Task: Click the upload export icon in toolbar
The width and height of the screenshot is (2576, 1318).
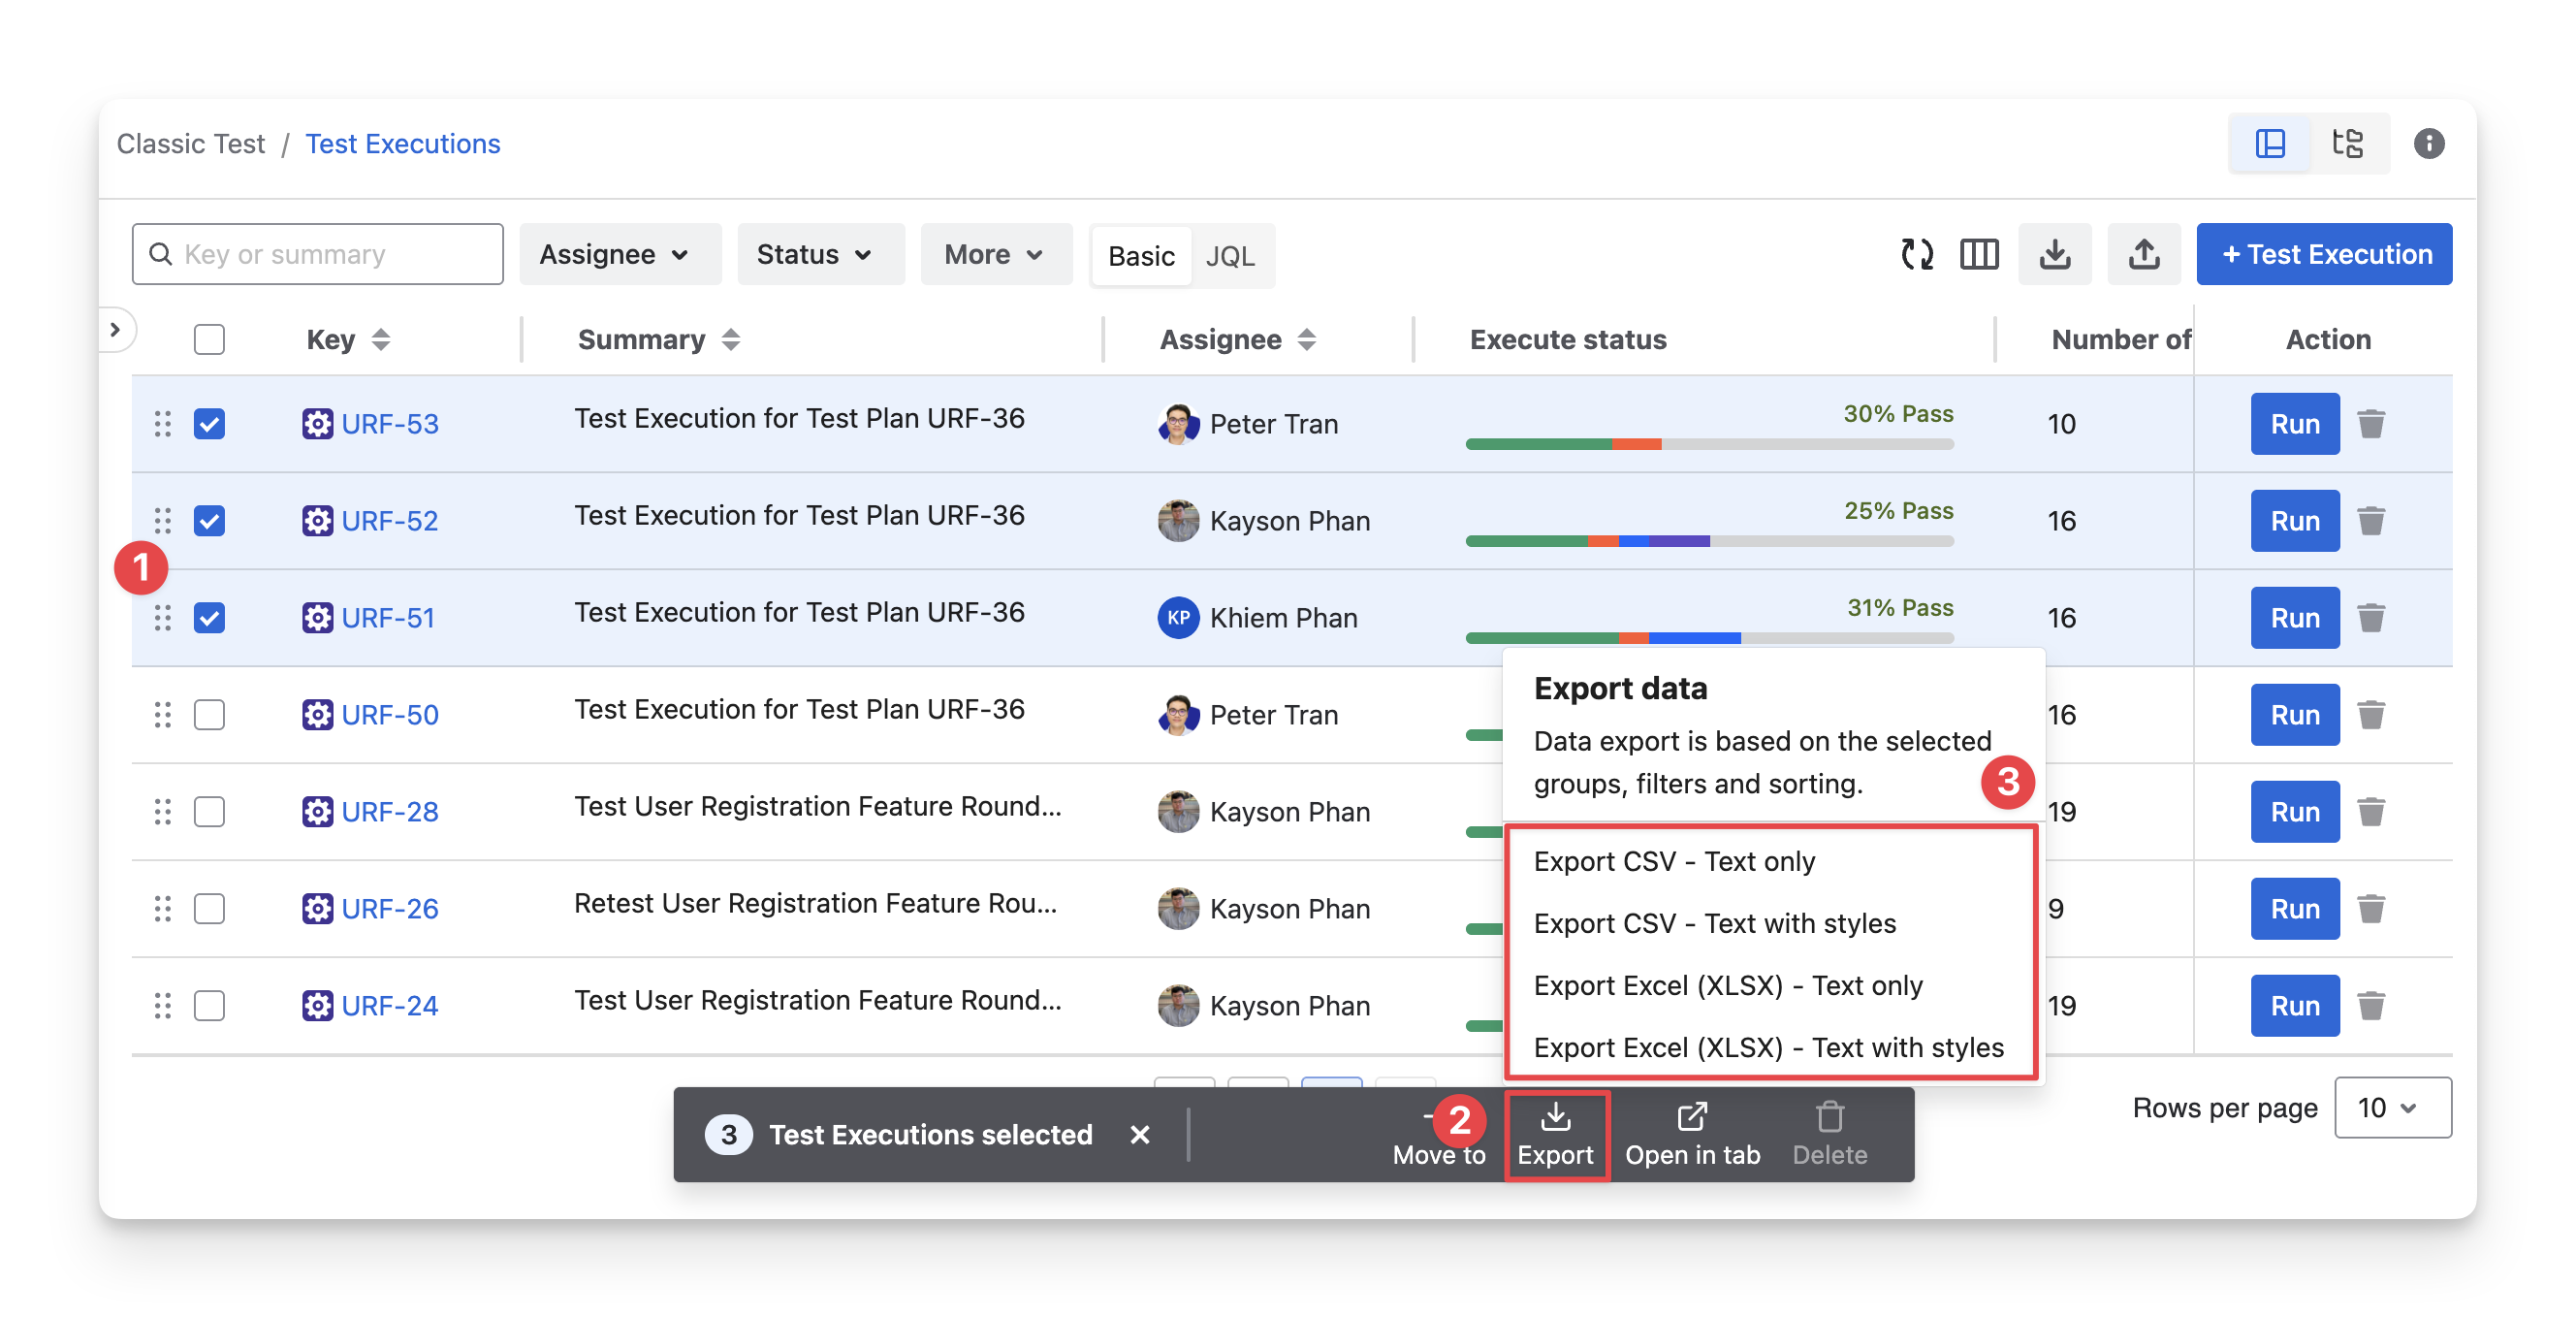Action: click(x=2143, y=254)
